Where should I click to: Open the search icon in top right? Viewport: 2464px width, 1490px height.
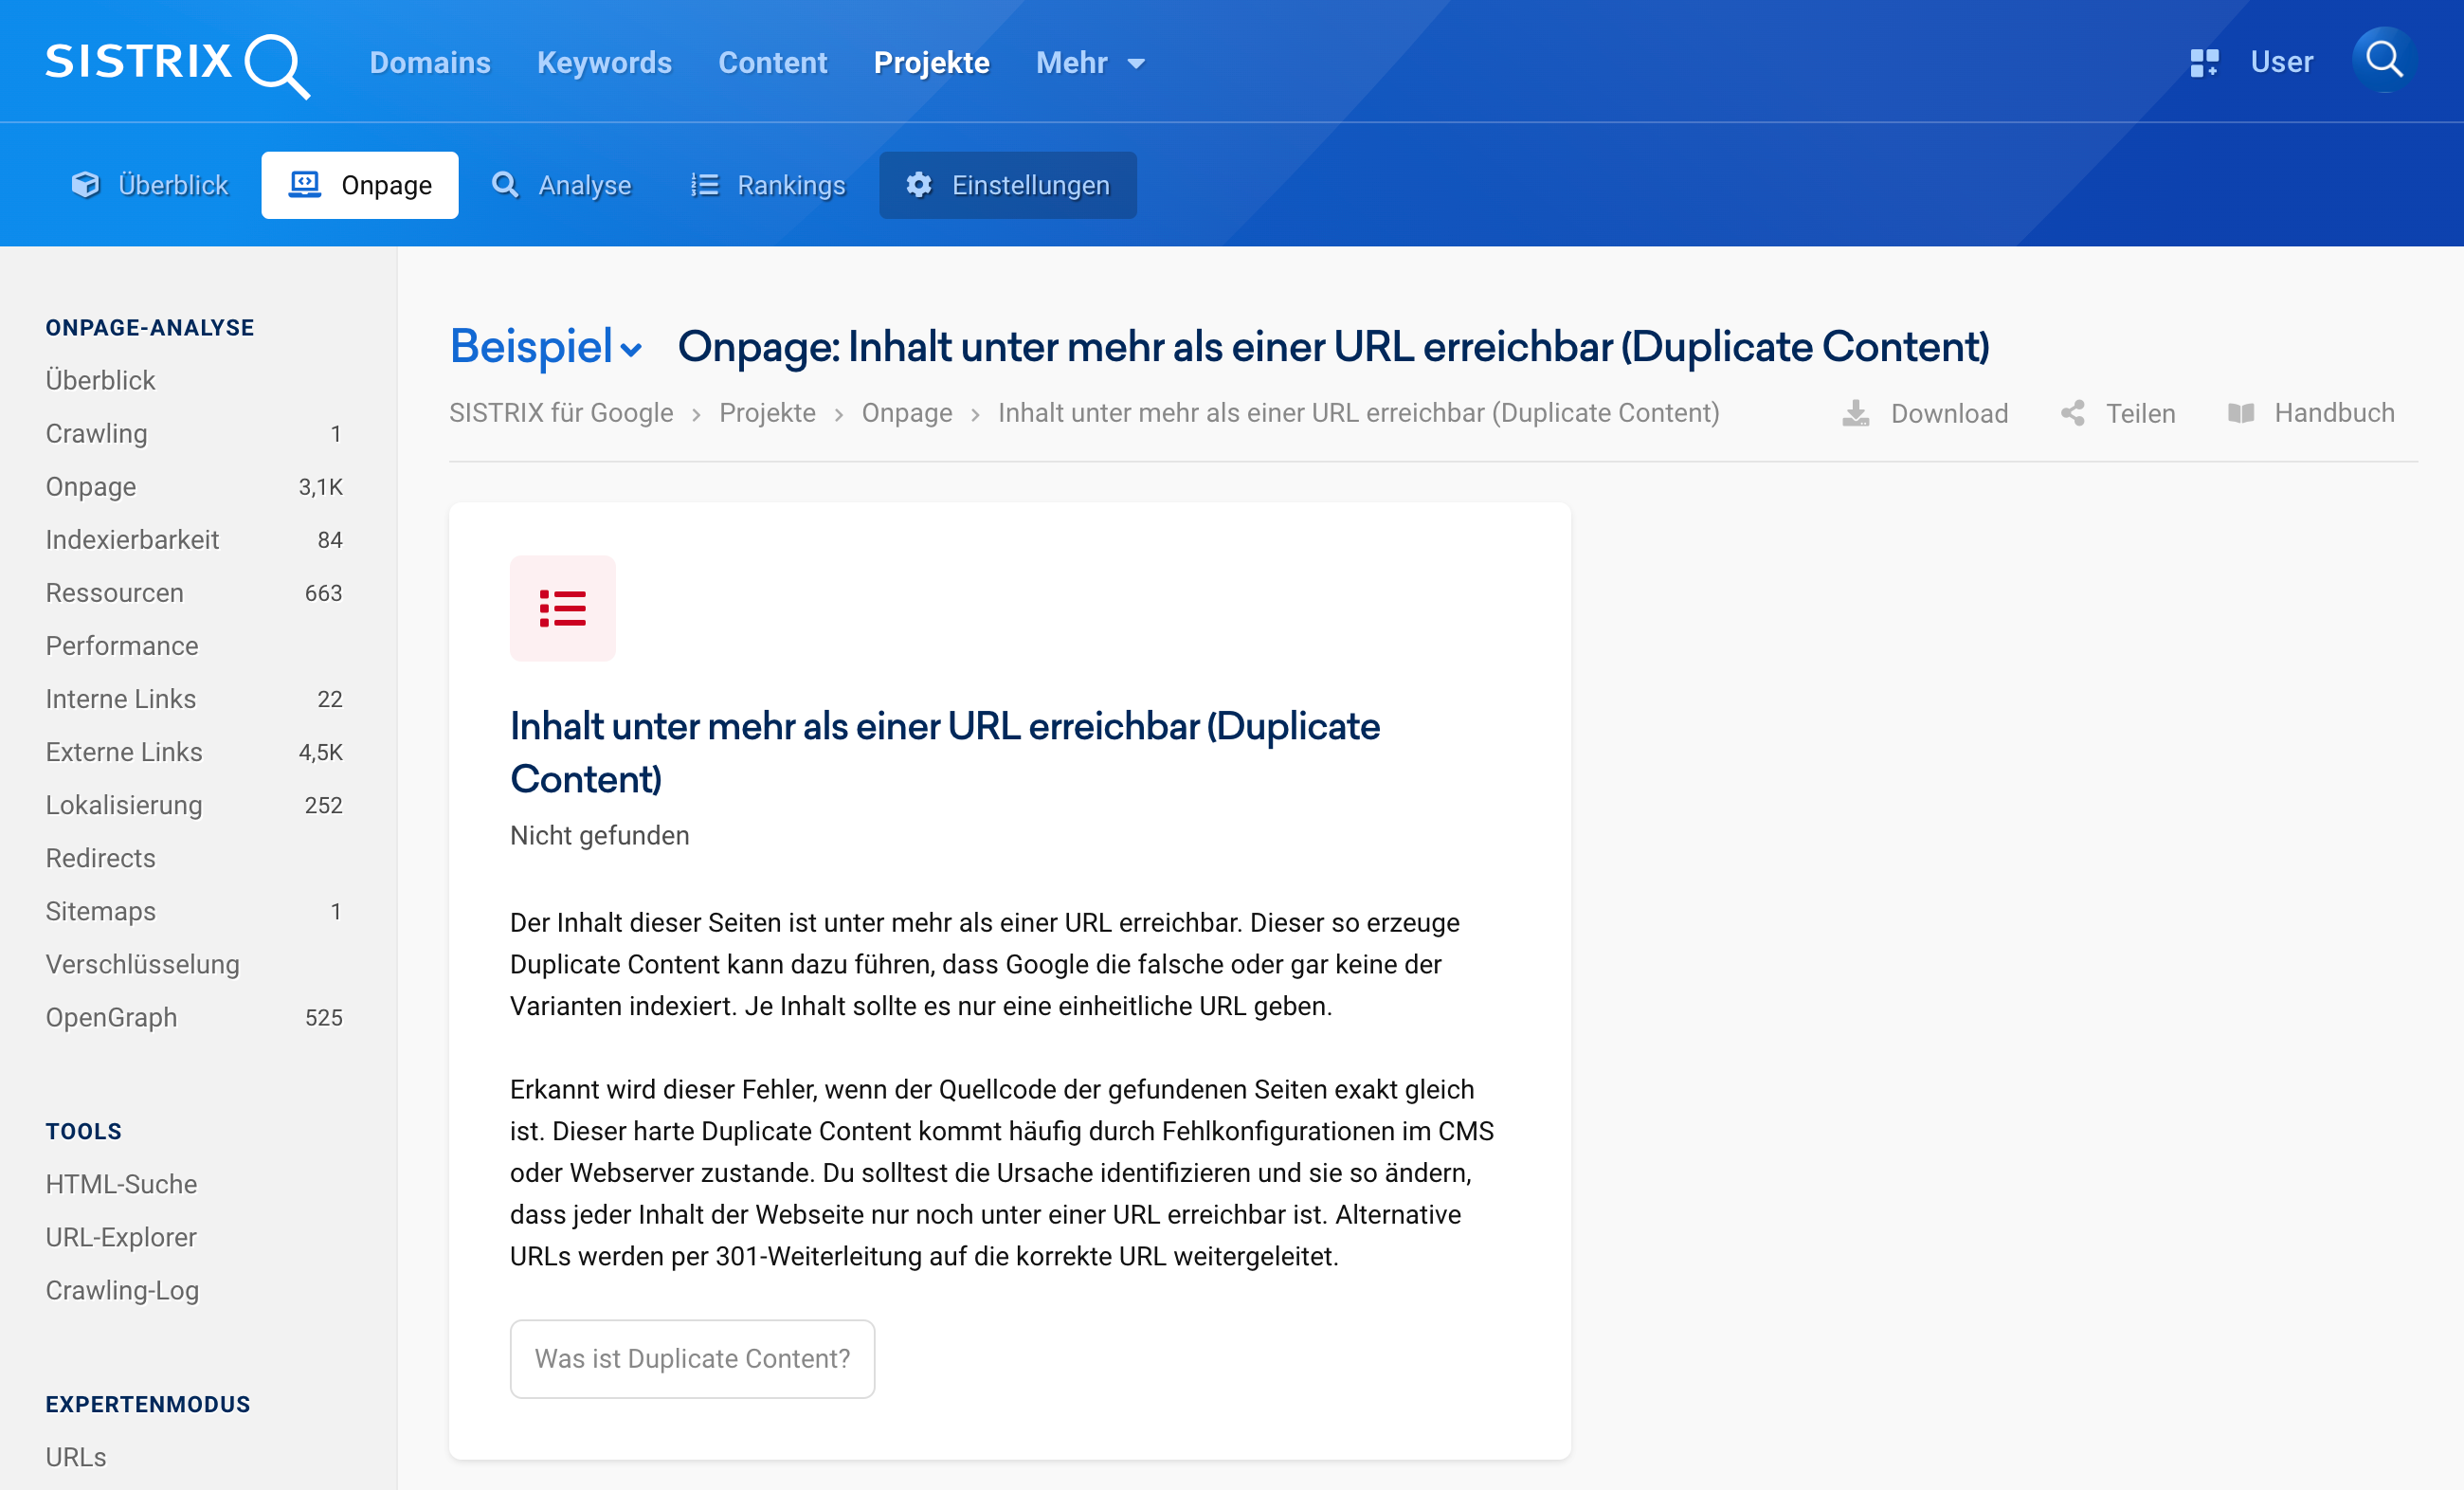click(x=2384, y=60)
